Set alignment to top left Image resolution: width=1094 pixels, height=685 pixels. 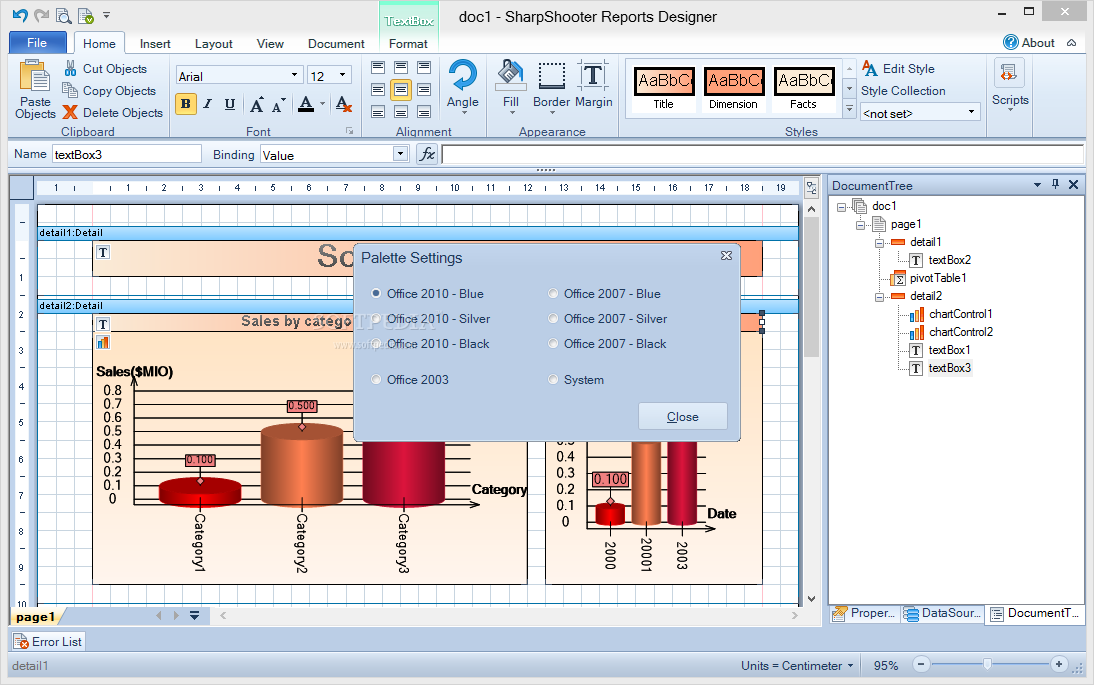point(378,68)
